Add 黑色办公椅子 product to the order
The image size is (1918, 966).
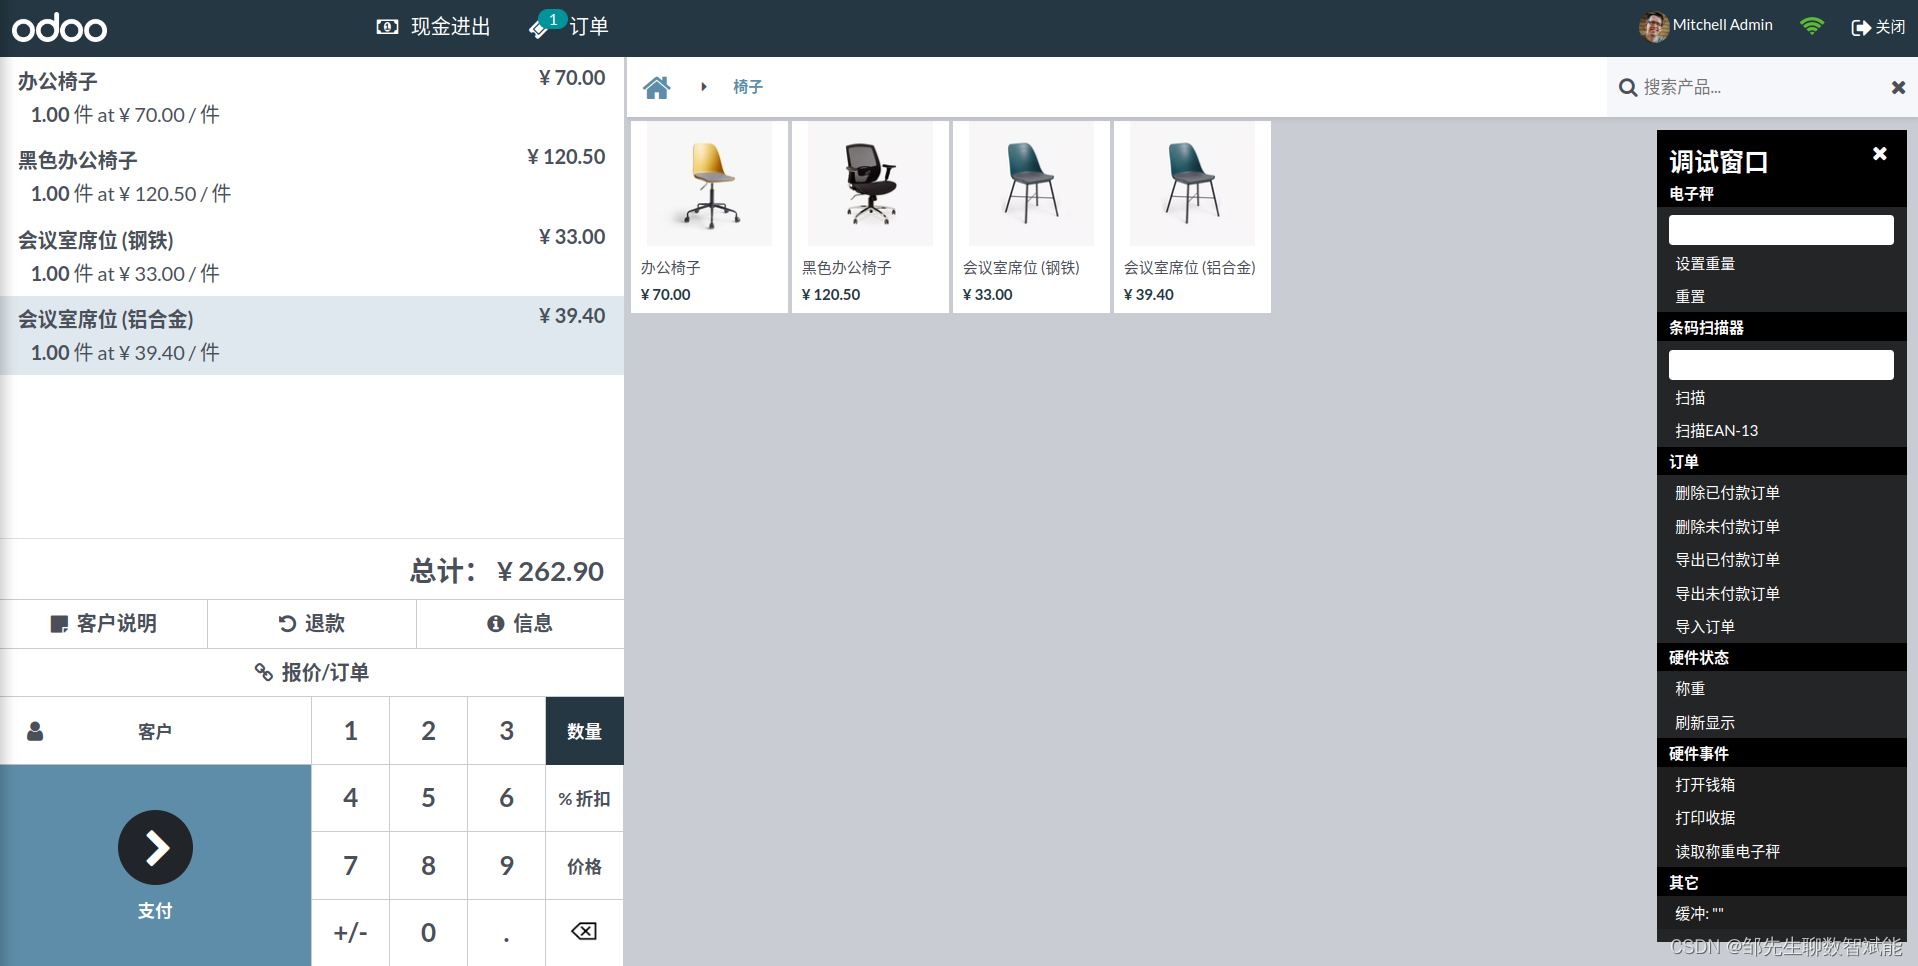click(870, 216)
